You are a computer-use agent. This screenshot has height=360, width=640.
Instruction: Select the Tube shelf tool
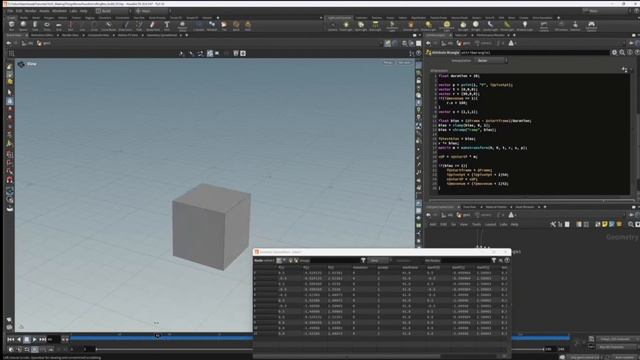pyautogui.click(x=35, y=26)
